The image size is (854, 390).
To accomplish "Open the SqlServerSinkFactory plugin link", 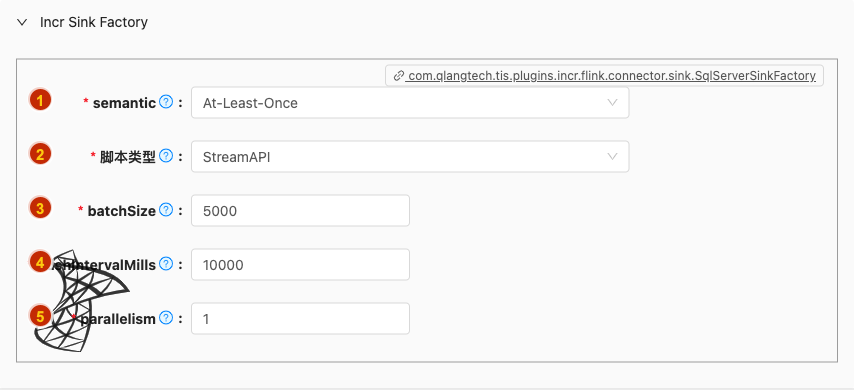I will 611,76.
